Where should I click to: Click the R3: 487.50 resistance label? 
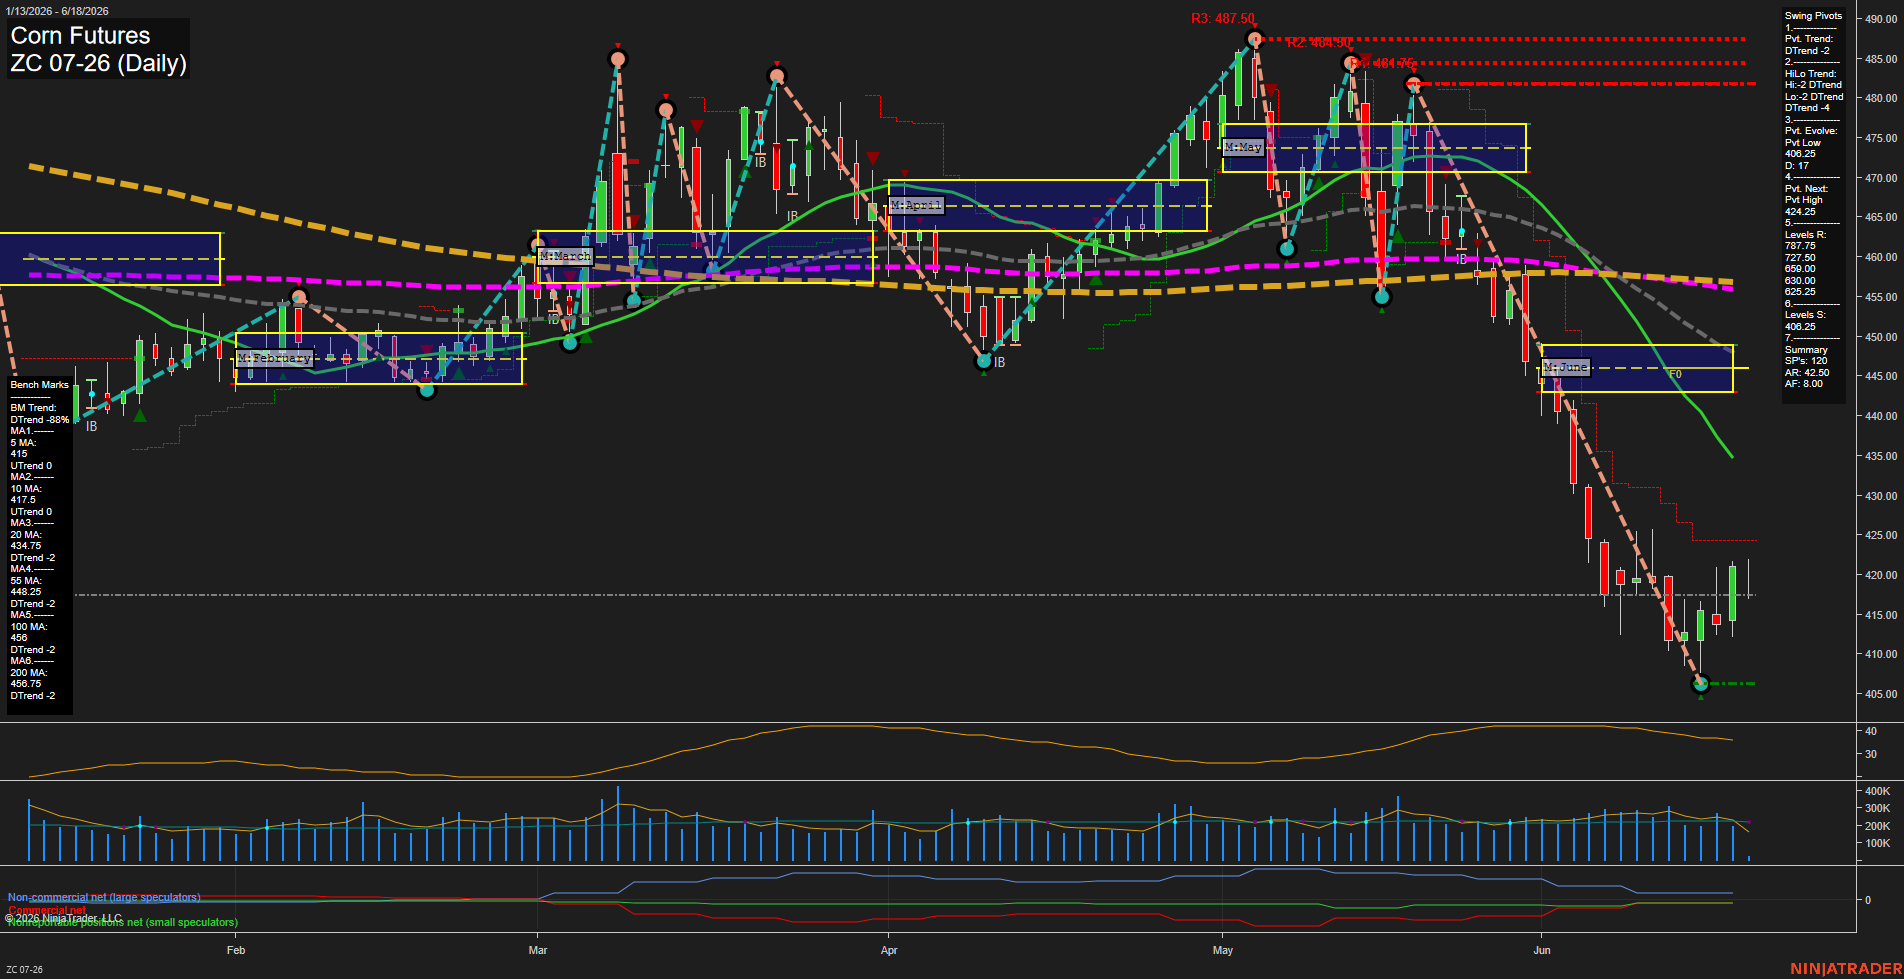tap(1222, 19)
